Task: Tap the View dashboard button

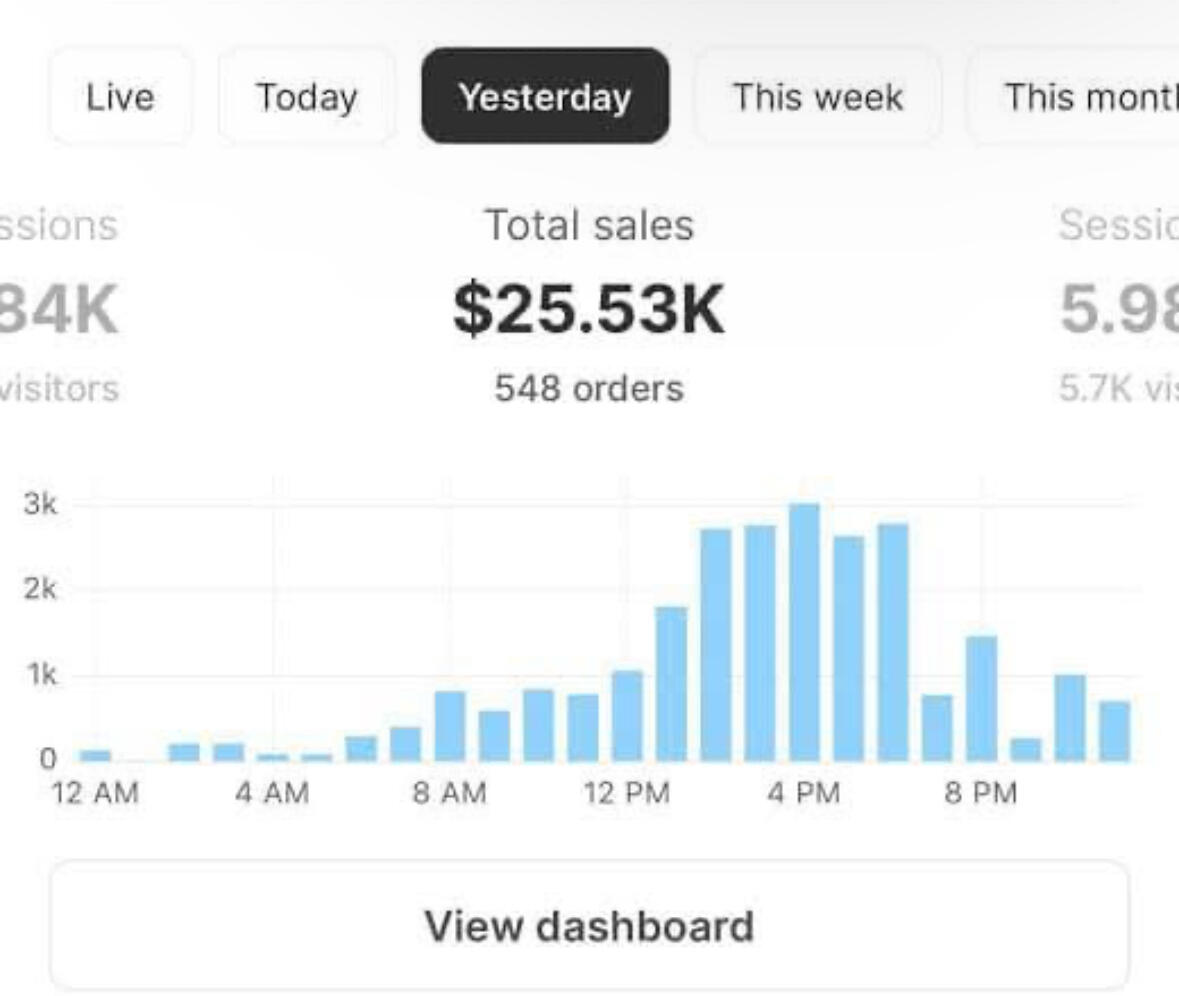Action: pos(589,925)
